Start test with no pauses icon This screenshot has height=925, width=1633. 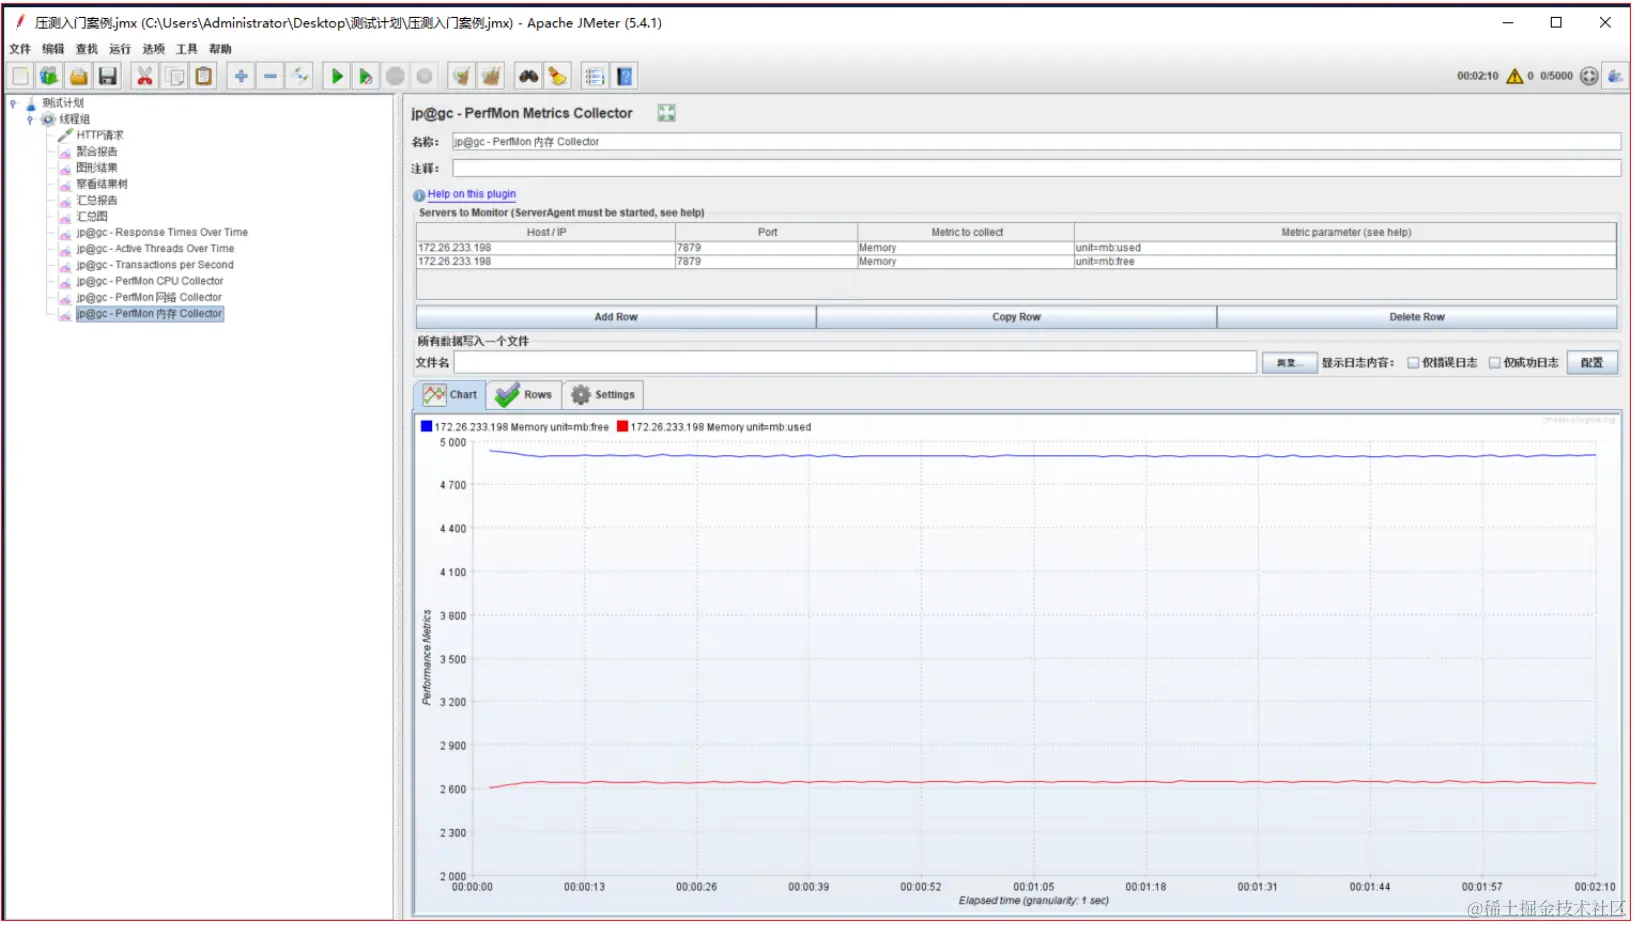(366, 76)
